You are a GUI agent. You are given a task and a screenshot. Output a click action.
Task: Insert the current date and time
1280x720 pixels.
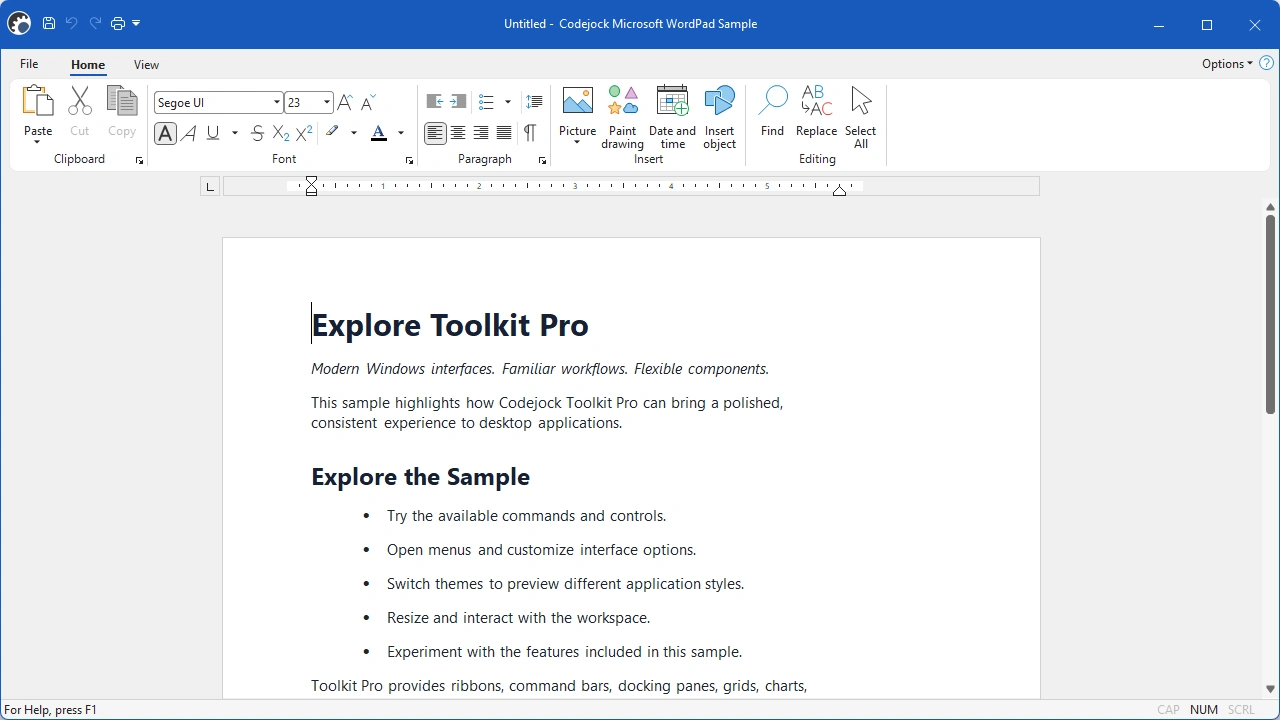click(x=672, y=118)
